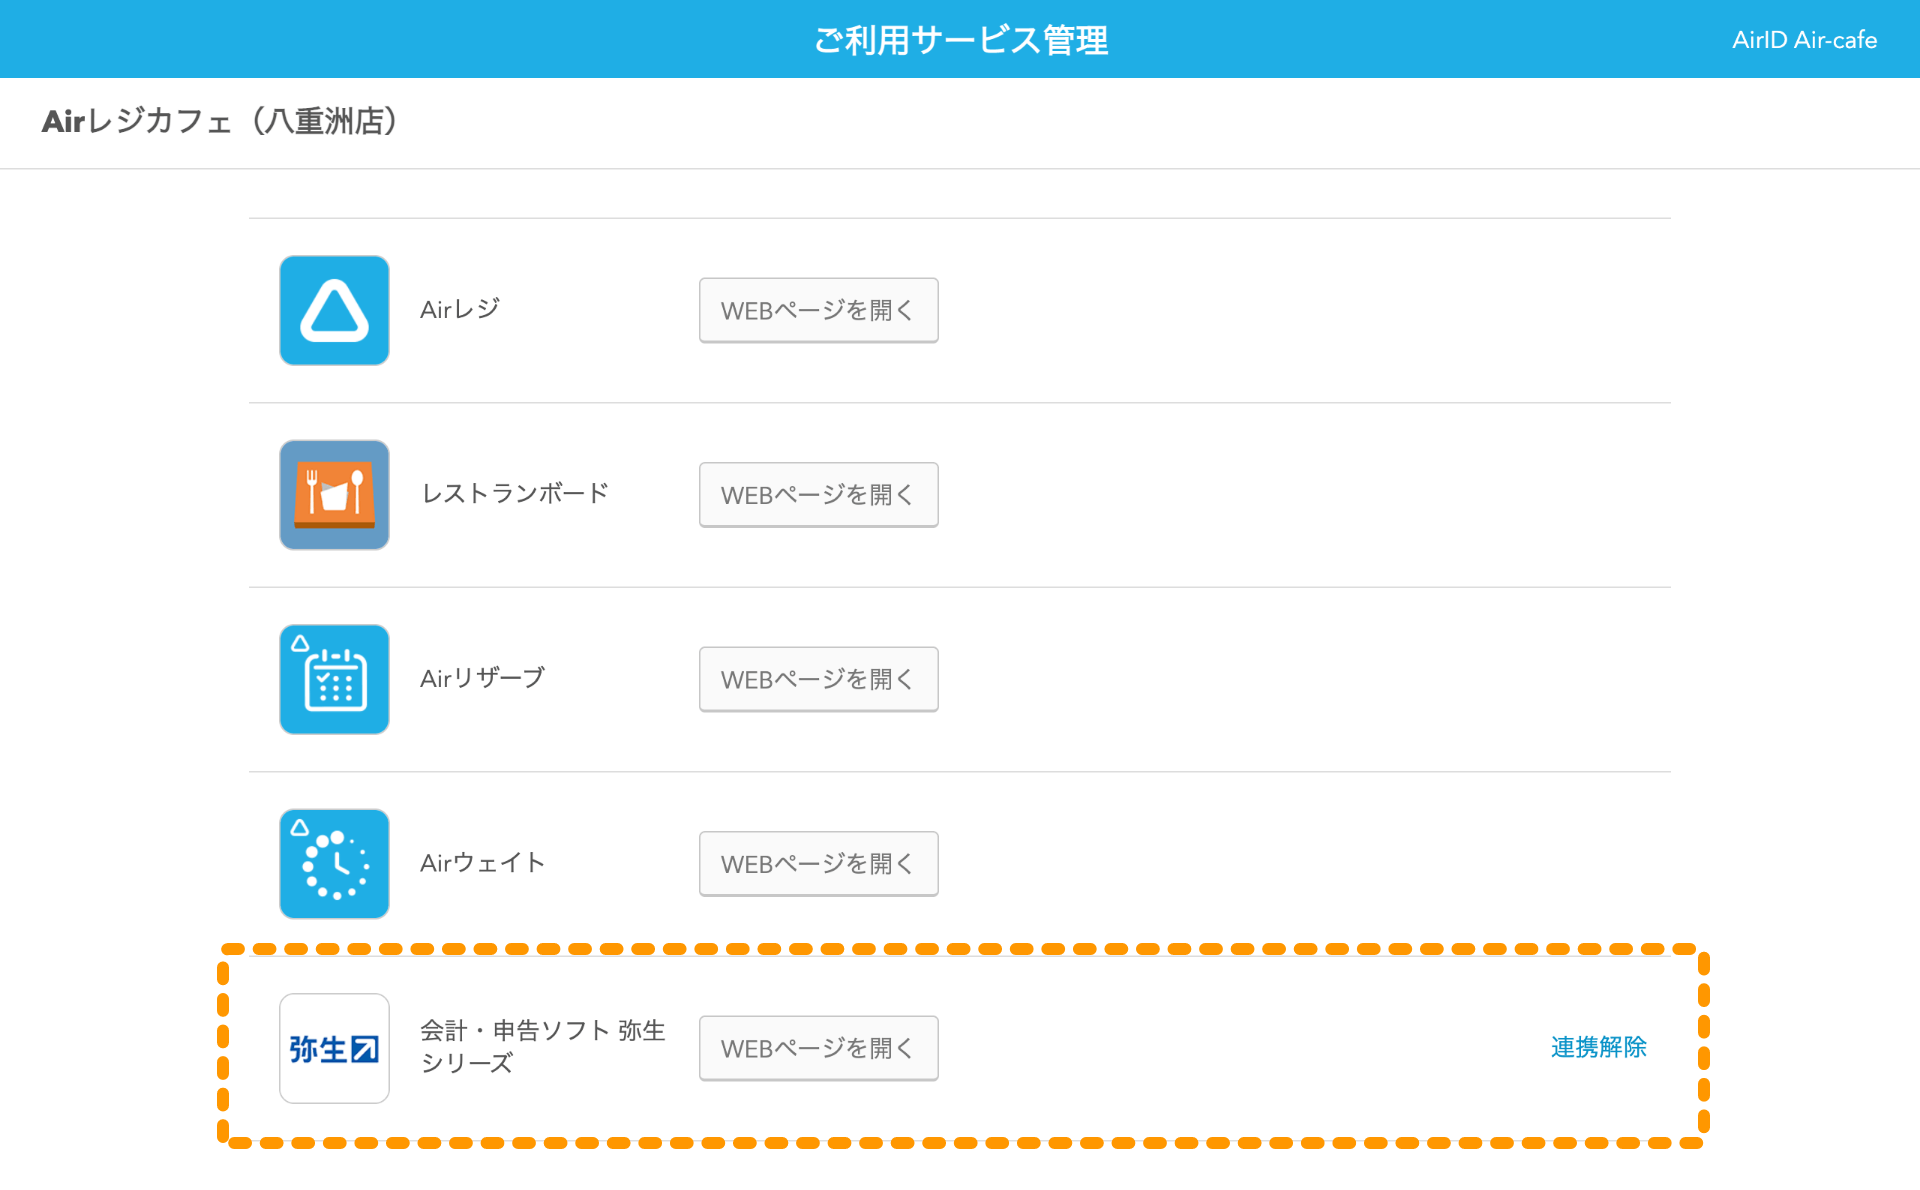Viewport: 1920px width, 1190px height.
Task: Click the Airウェイト clock icon
Action: 334,863
